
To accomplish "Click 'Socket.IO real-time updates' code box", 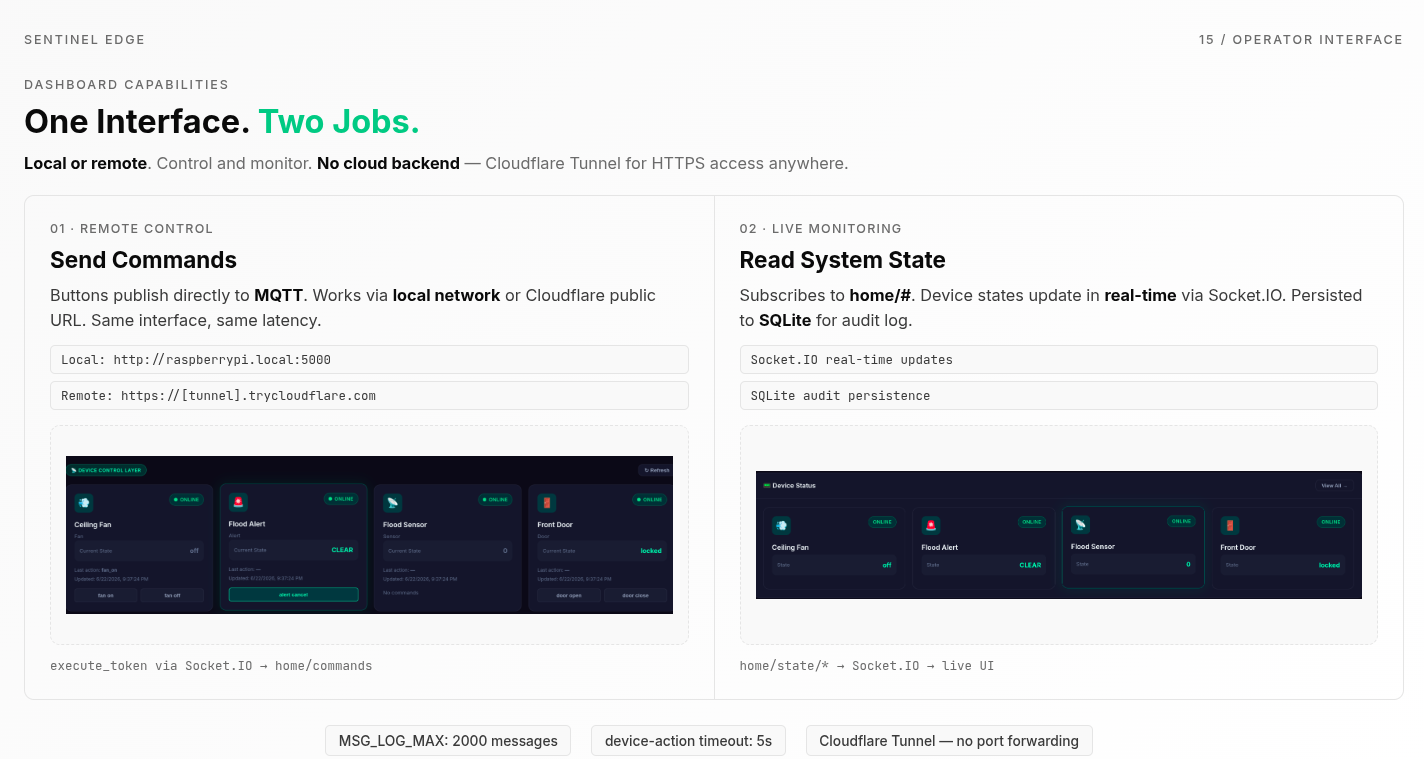I will [x=1058, y=360].
